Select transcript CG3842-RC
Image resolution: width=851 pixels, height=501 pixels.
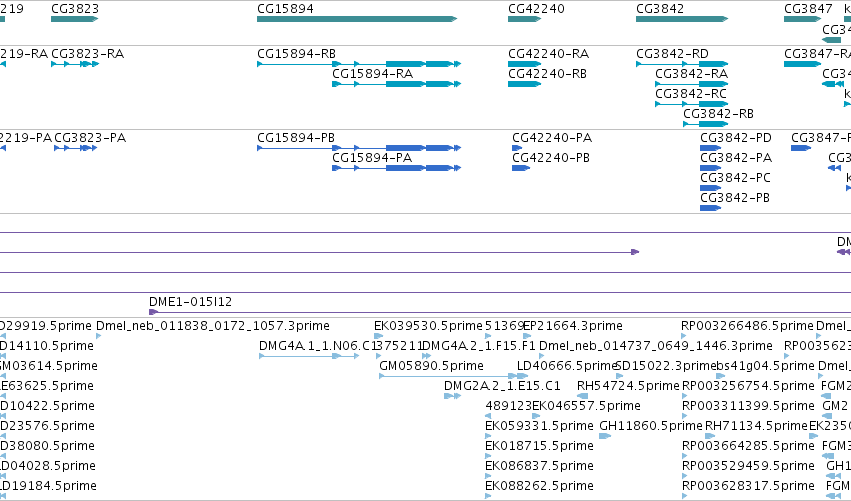691,104
